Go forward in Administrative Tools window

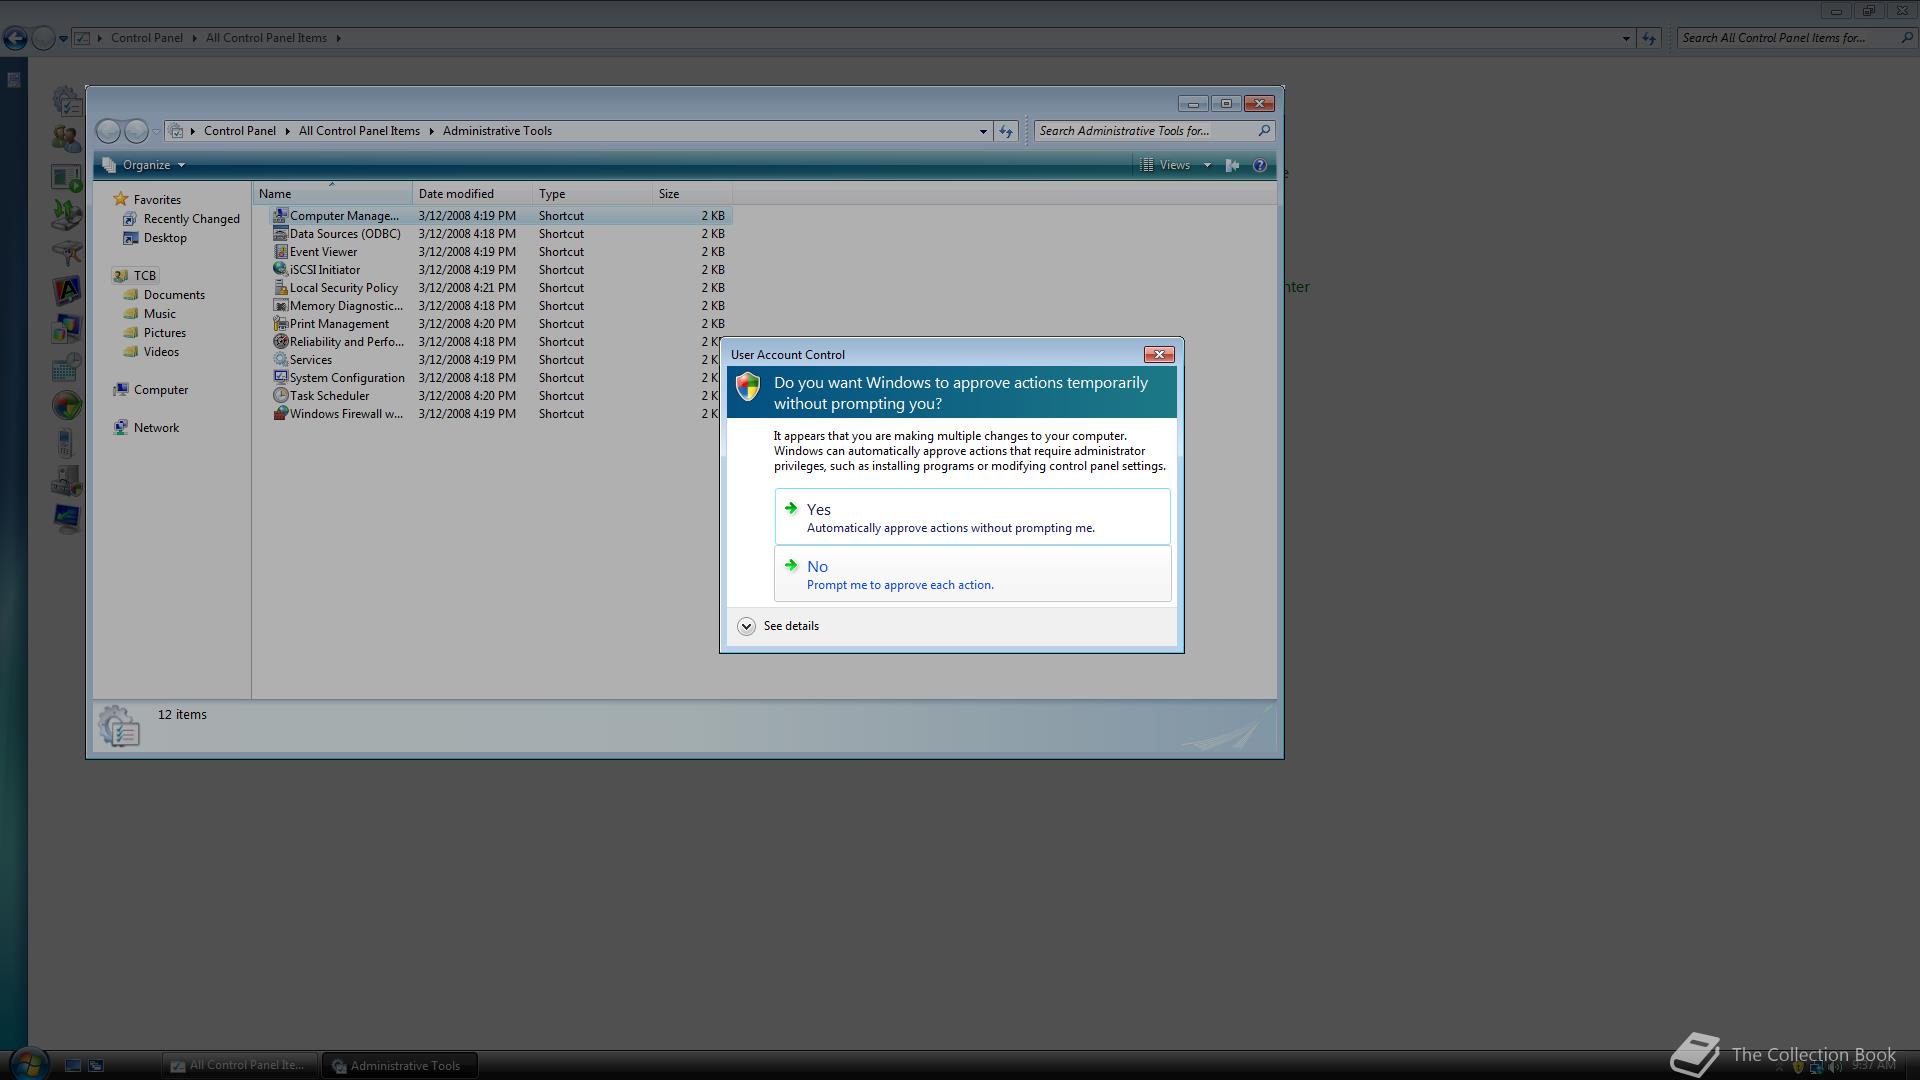point(136,131)
